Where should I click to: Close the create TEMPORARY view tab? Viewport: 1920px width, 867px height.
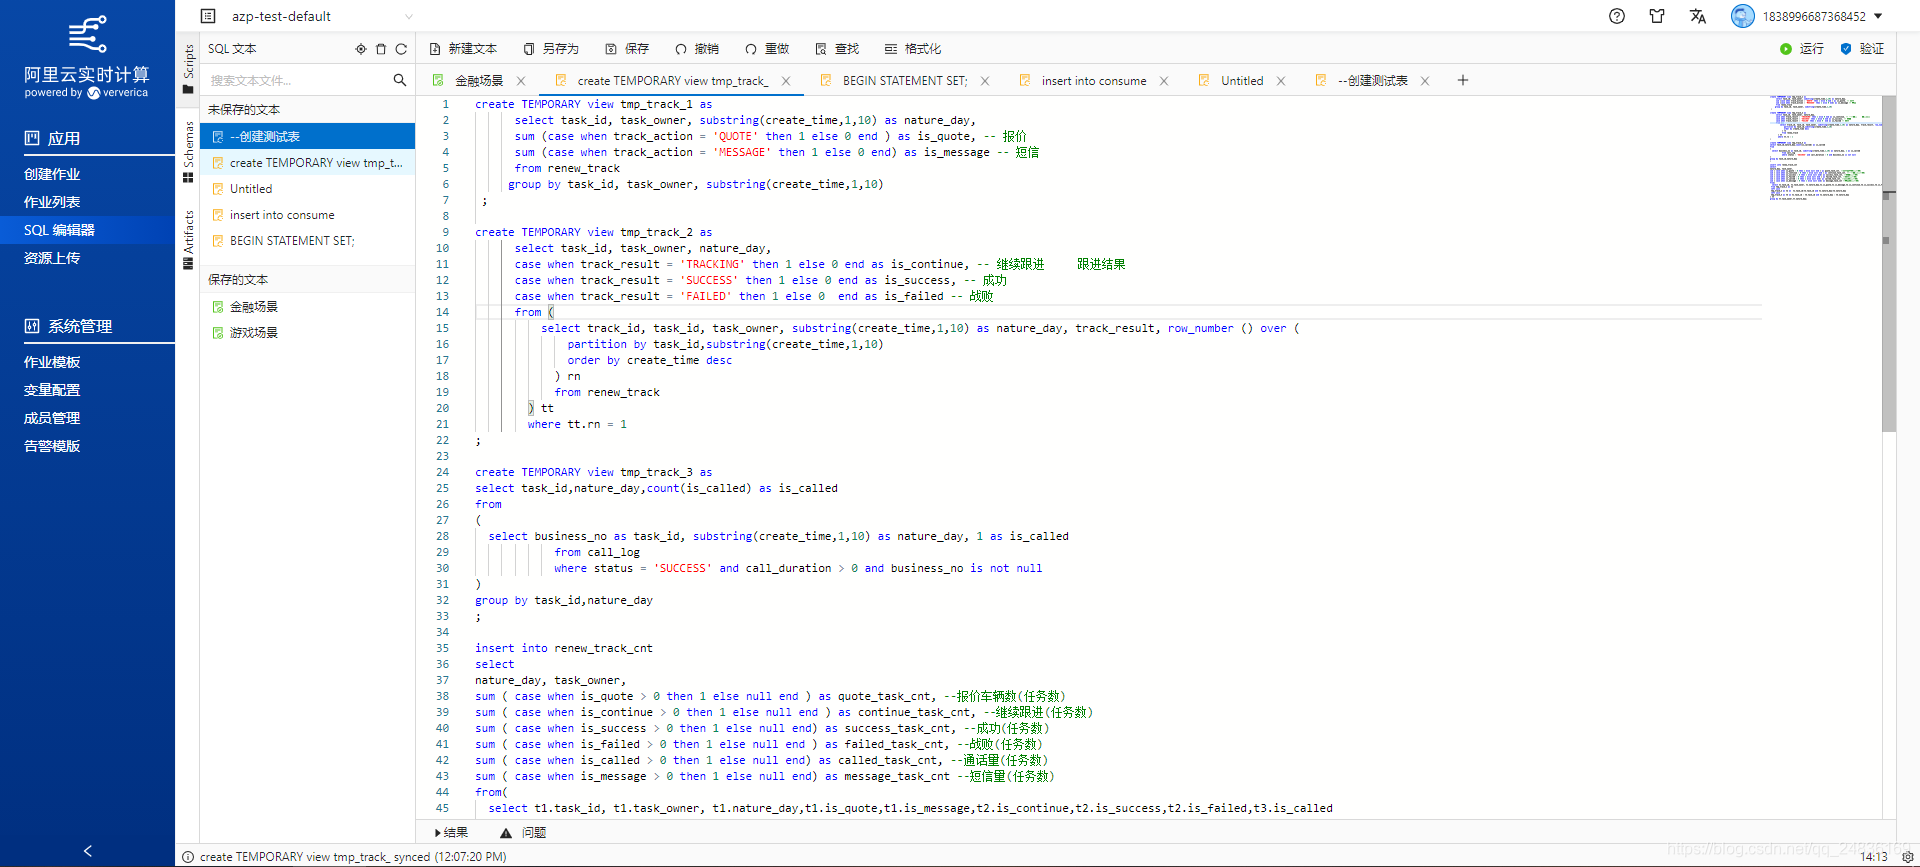tap(786, 81)
